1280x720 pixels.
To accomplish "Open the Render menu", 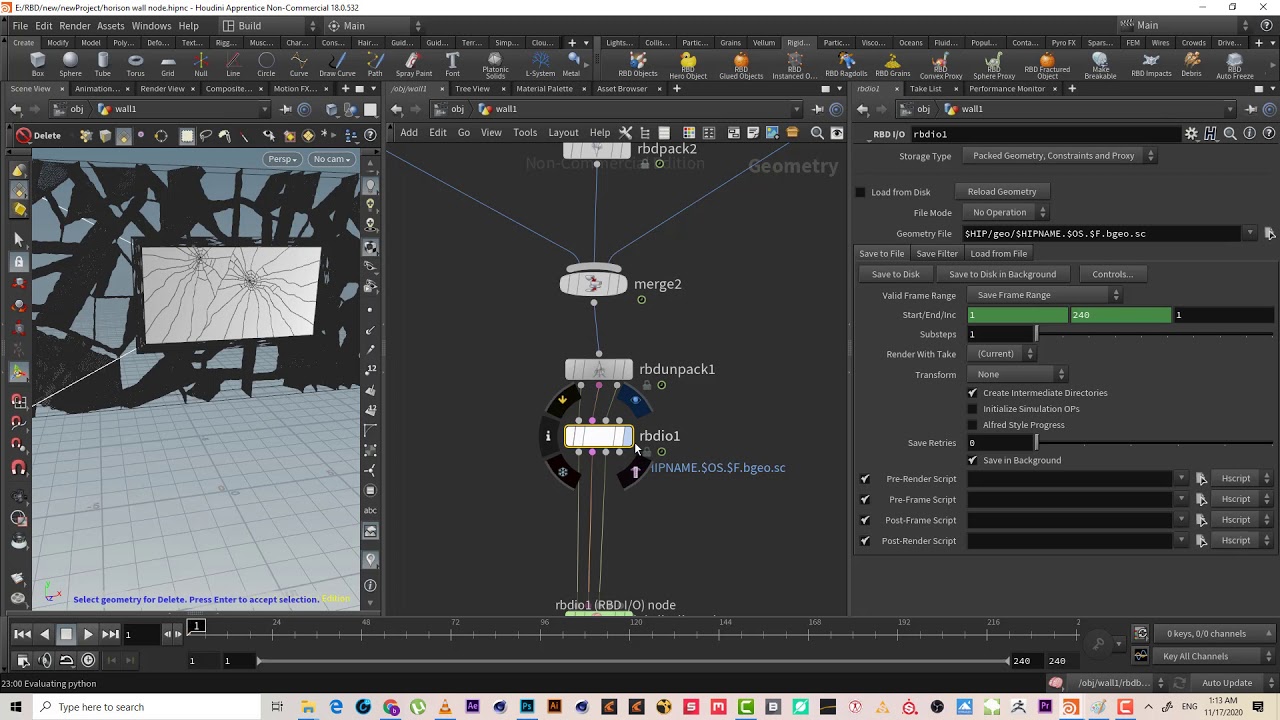I will click(x=75, y=25).
